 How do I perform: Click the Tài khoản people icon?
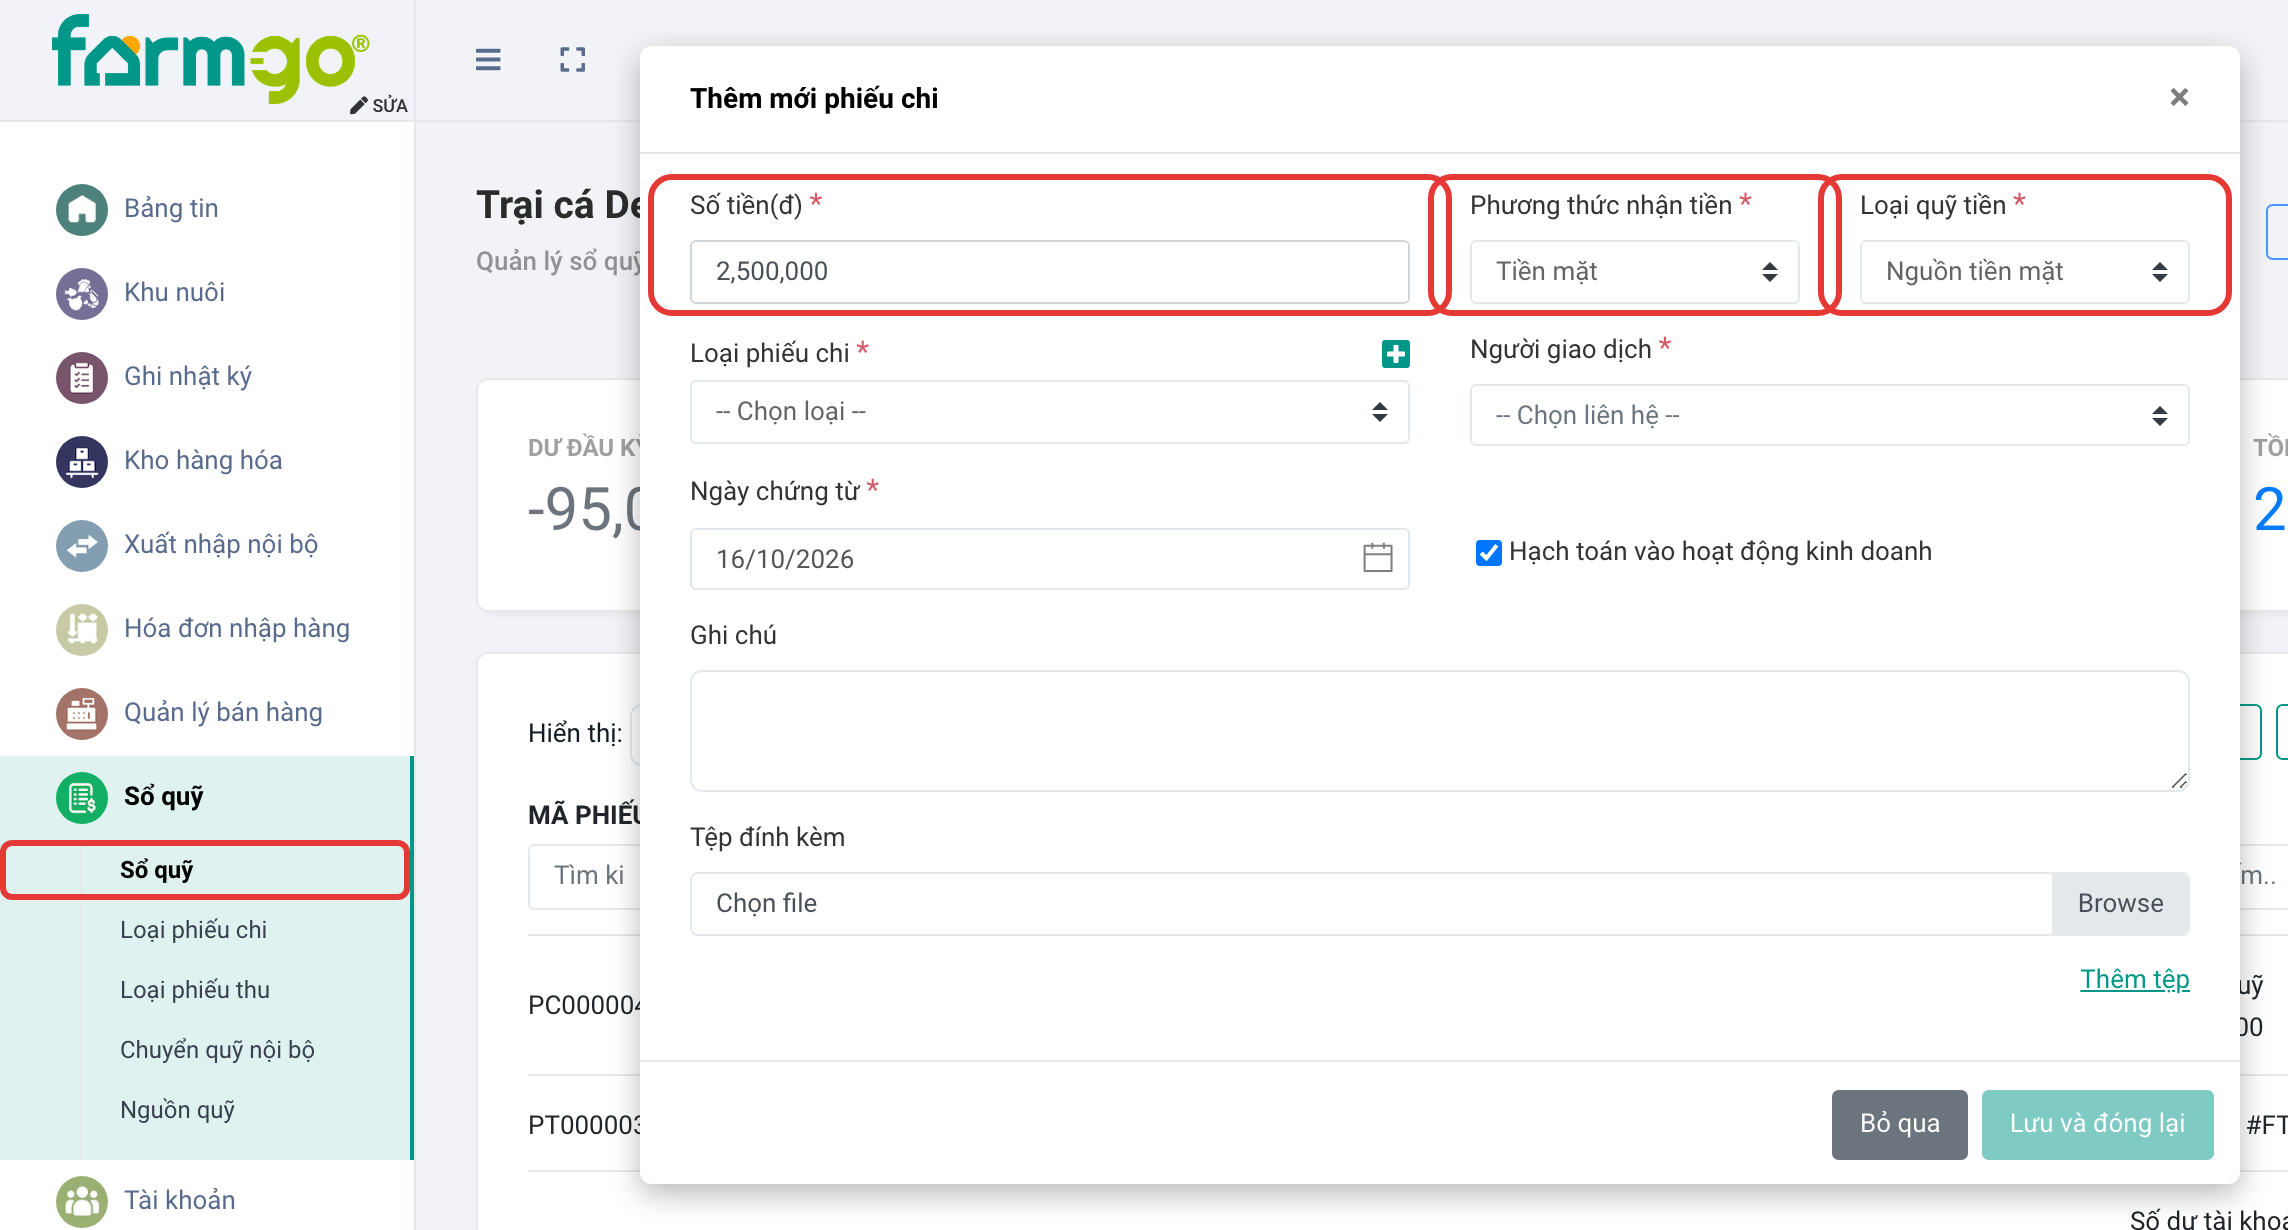pyautogui.click(x=82, y=1200)
